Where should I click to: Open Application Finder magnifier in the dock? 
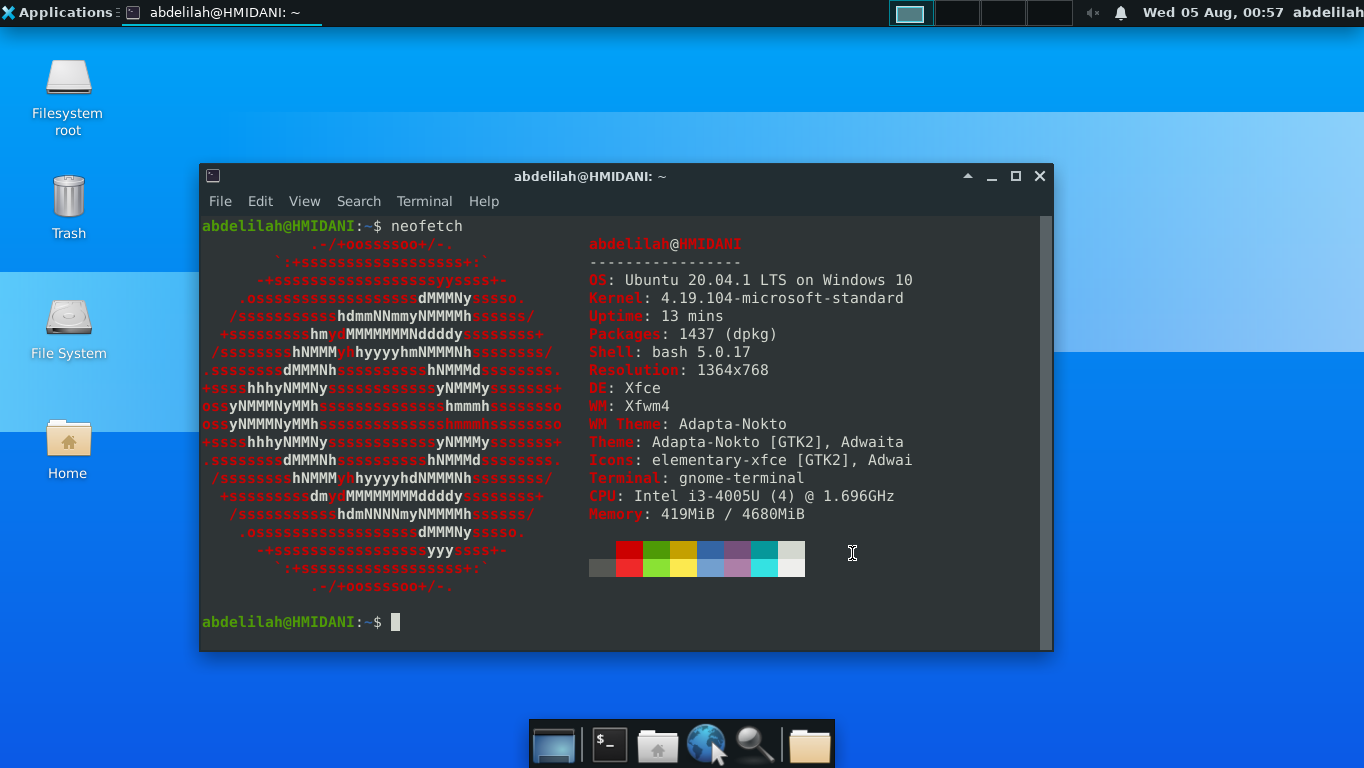pos(755,745)
